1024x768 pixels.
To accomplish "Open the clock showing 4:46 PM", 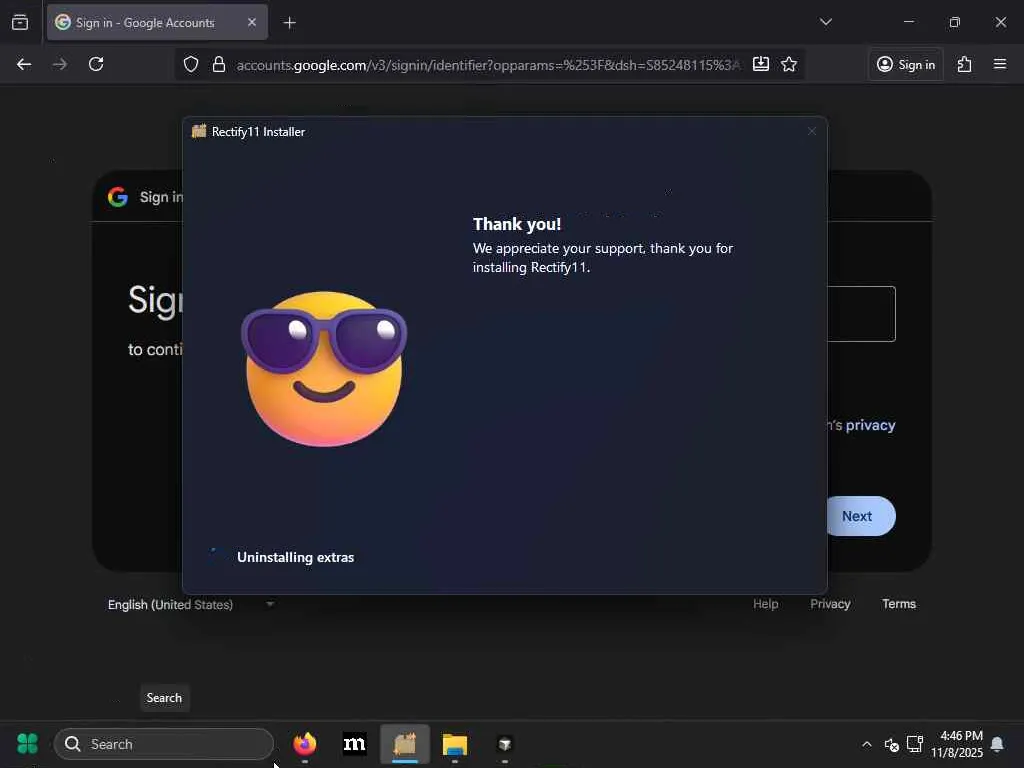I will tap(957, 744).
